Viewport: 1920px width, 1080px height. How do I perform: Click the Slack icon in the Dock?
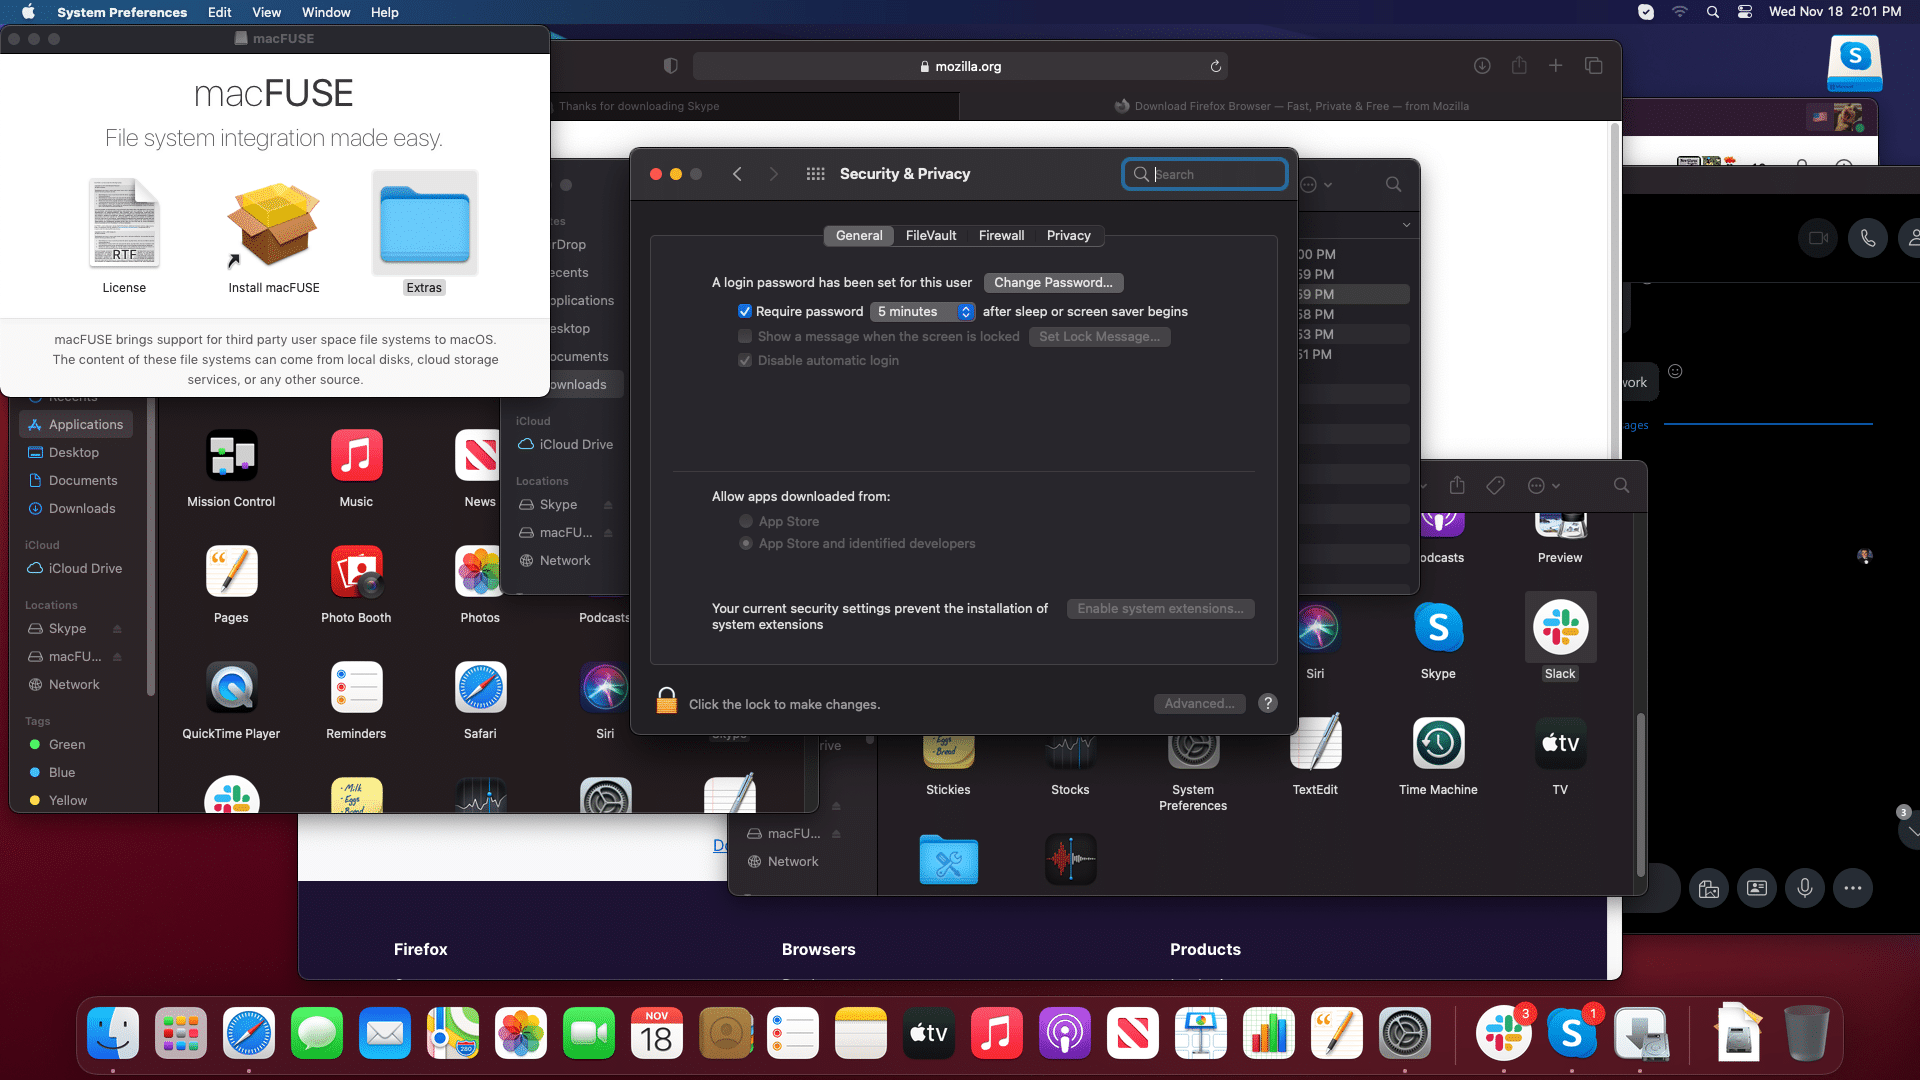1503,1034
